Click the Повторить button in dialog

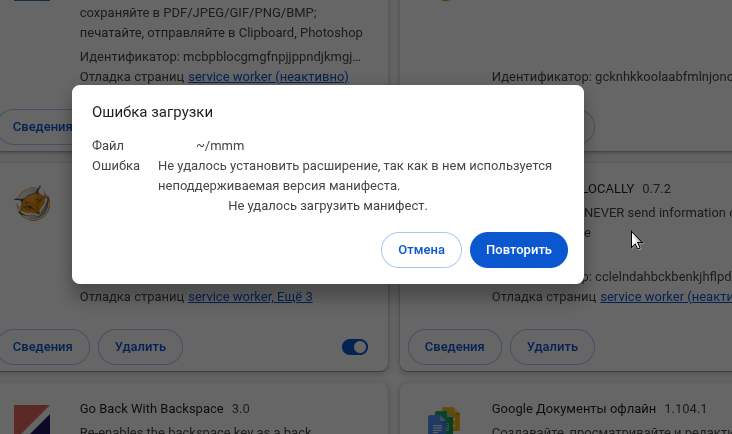pos(519,250)
